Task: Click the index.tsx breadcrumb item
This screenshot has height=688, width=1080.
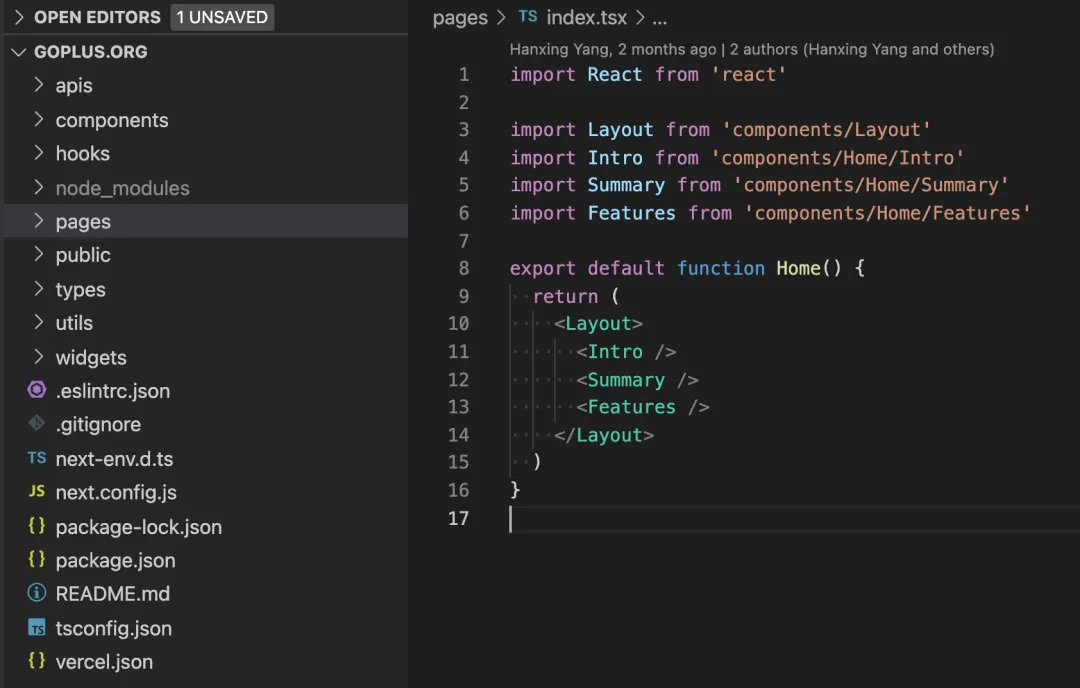Action: tap(588, 18)
